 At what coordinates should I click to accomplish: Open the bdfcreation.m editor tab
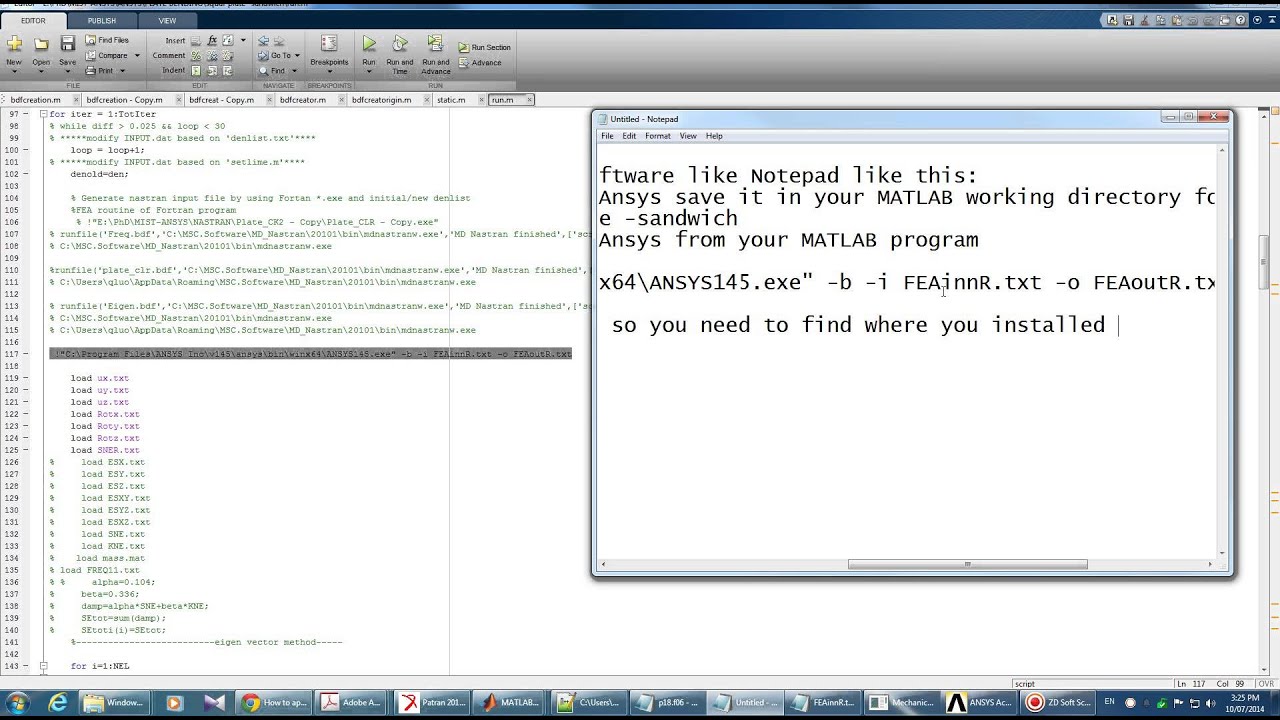36,100
